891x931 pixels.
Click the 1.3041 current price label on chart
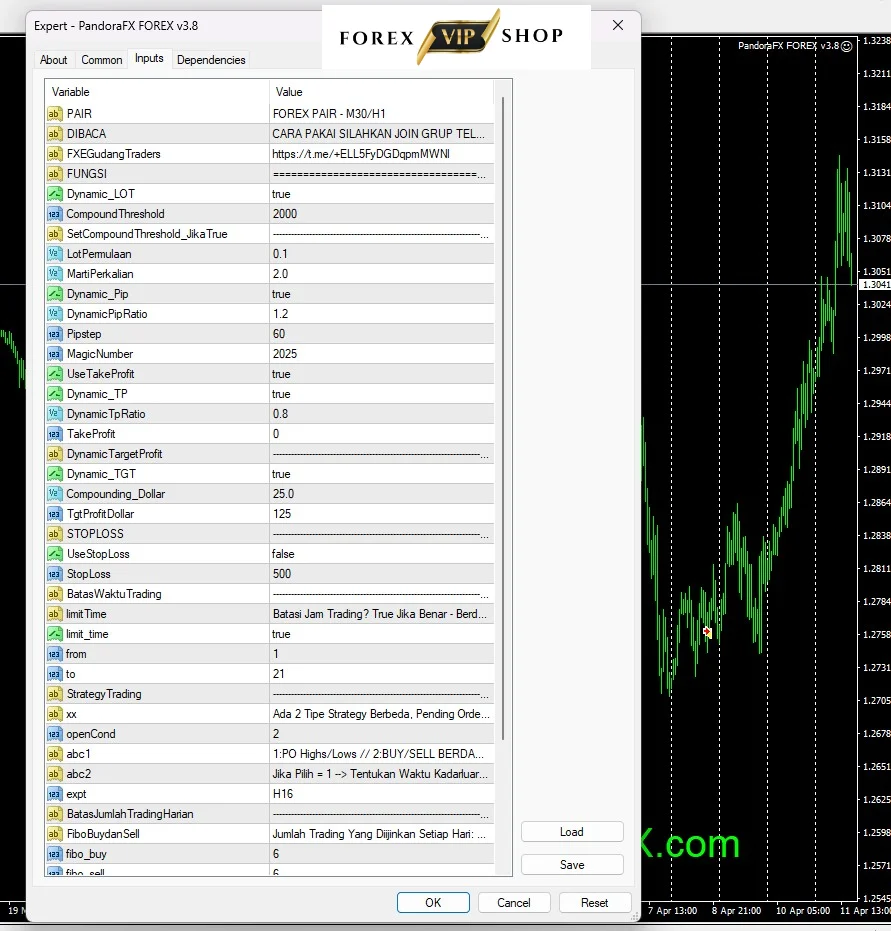point(876,285)
